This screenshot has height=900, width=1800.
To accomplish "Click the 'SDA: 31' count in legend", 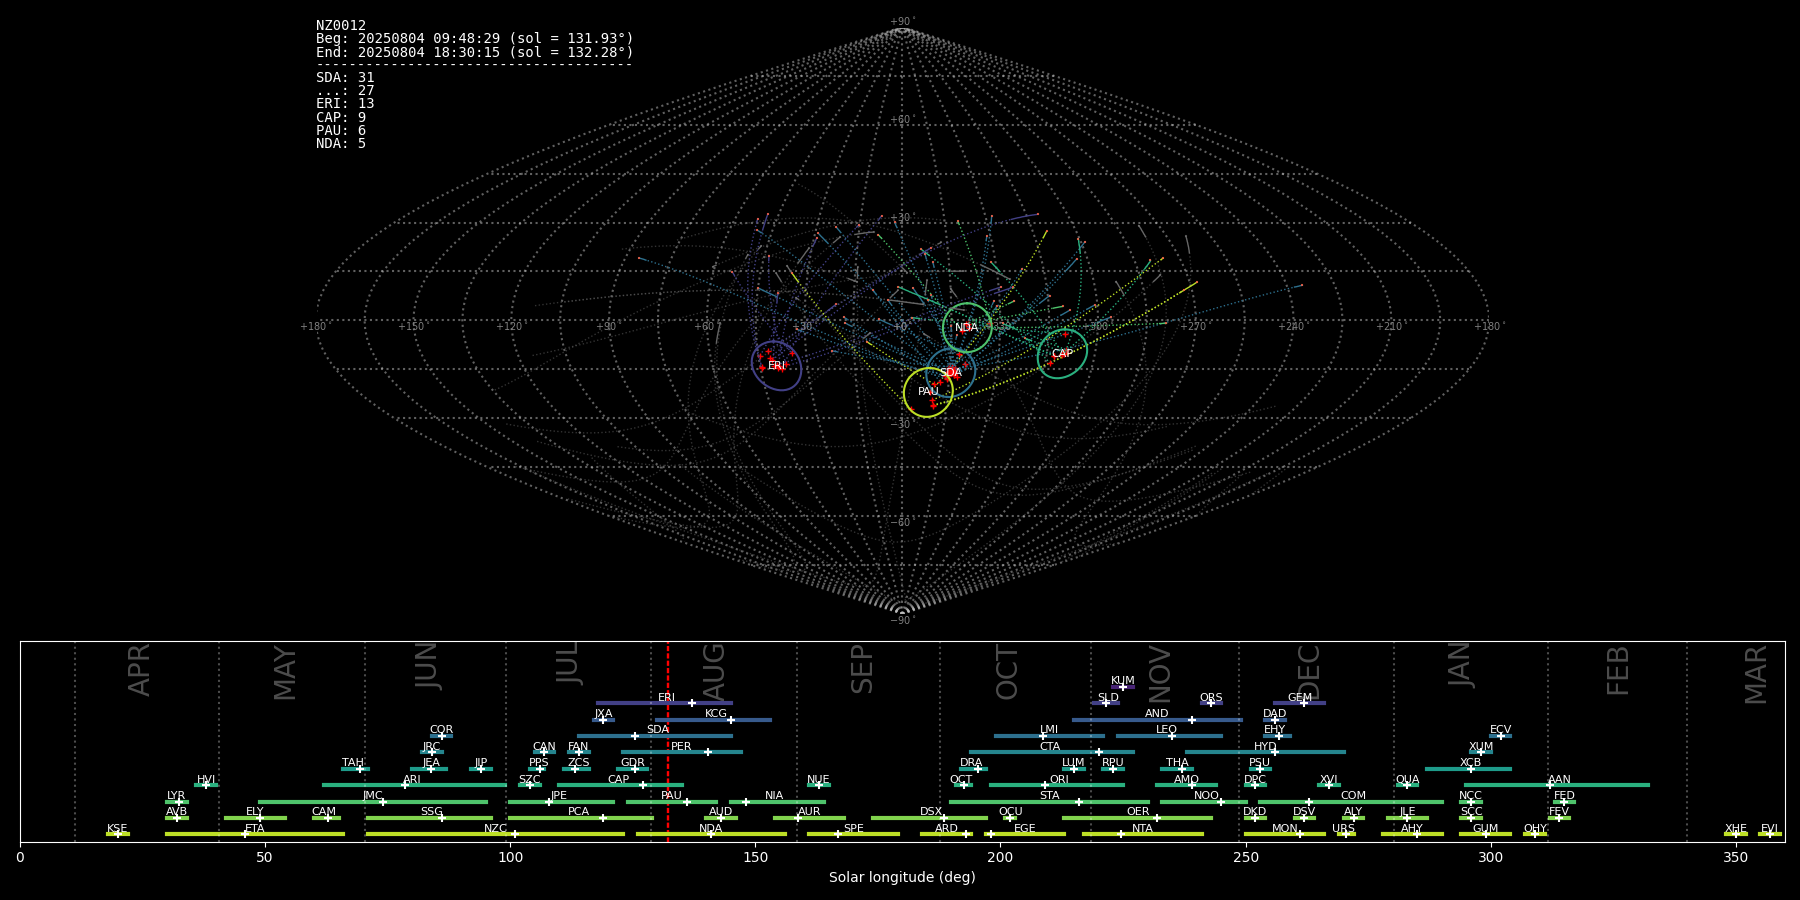I will click(x=345, y=78).
